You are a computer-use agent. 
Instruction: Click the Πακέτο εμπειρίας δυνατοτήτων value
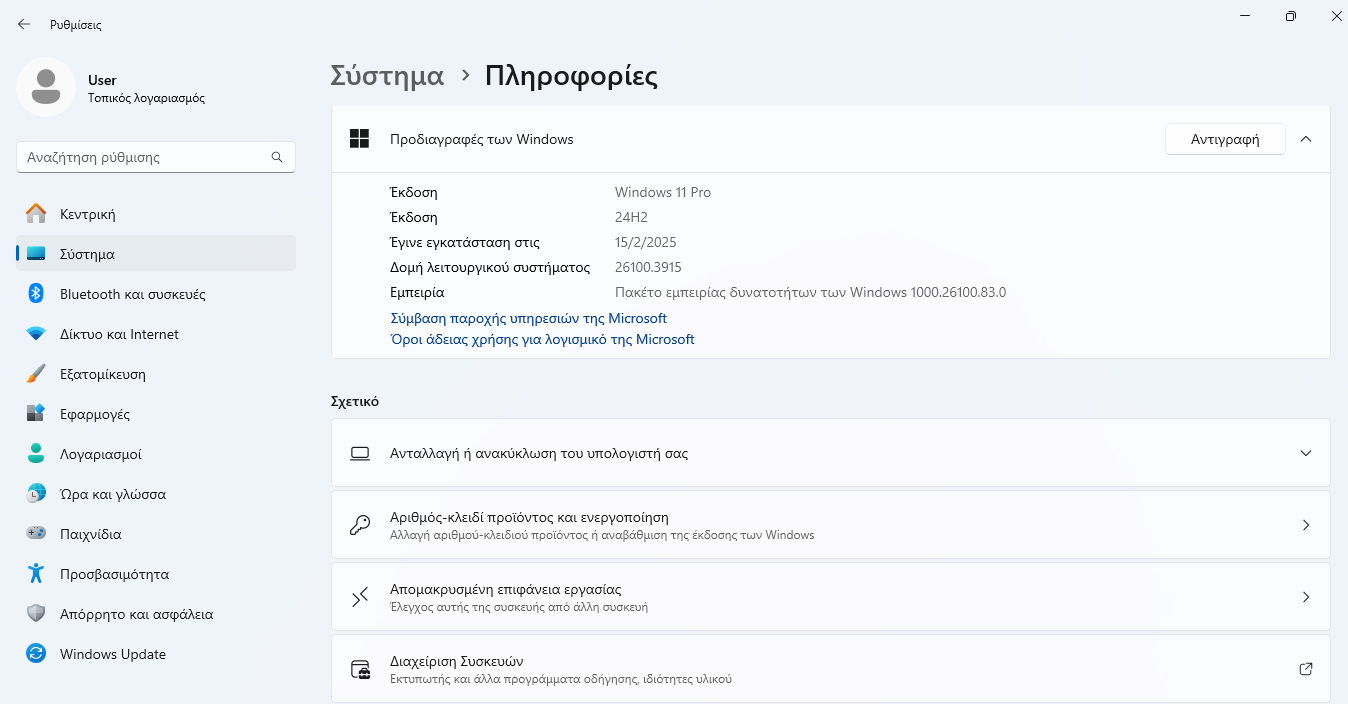810,292
